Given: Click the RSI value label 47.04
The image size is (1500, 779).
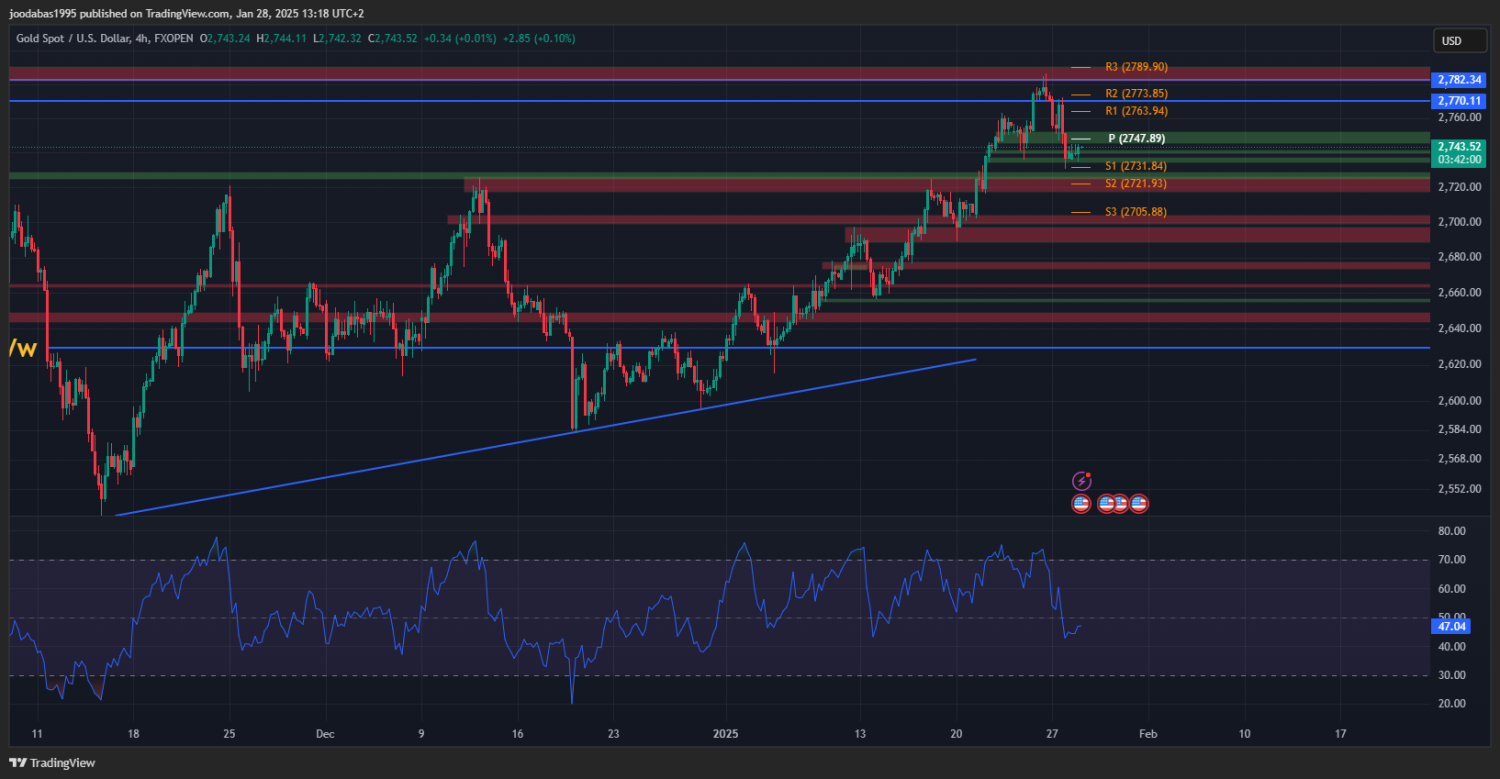Looking at the screenshot, I should [x=1450, y=626].
